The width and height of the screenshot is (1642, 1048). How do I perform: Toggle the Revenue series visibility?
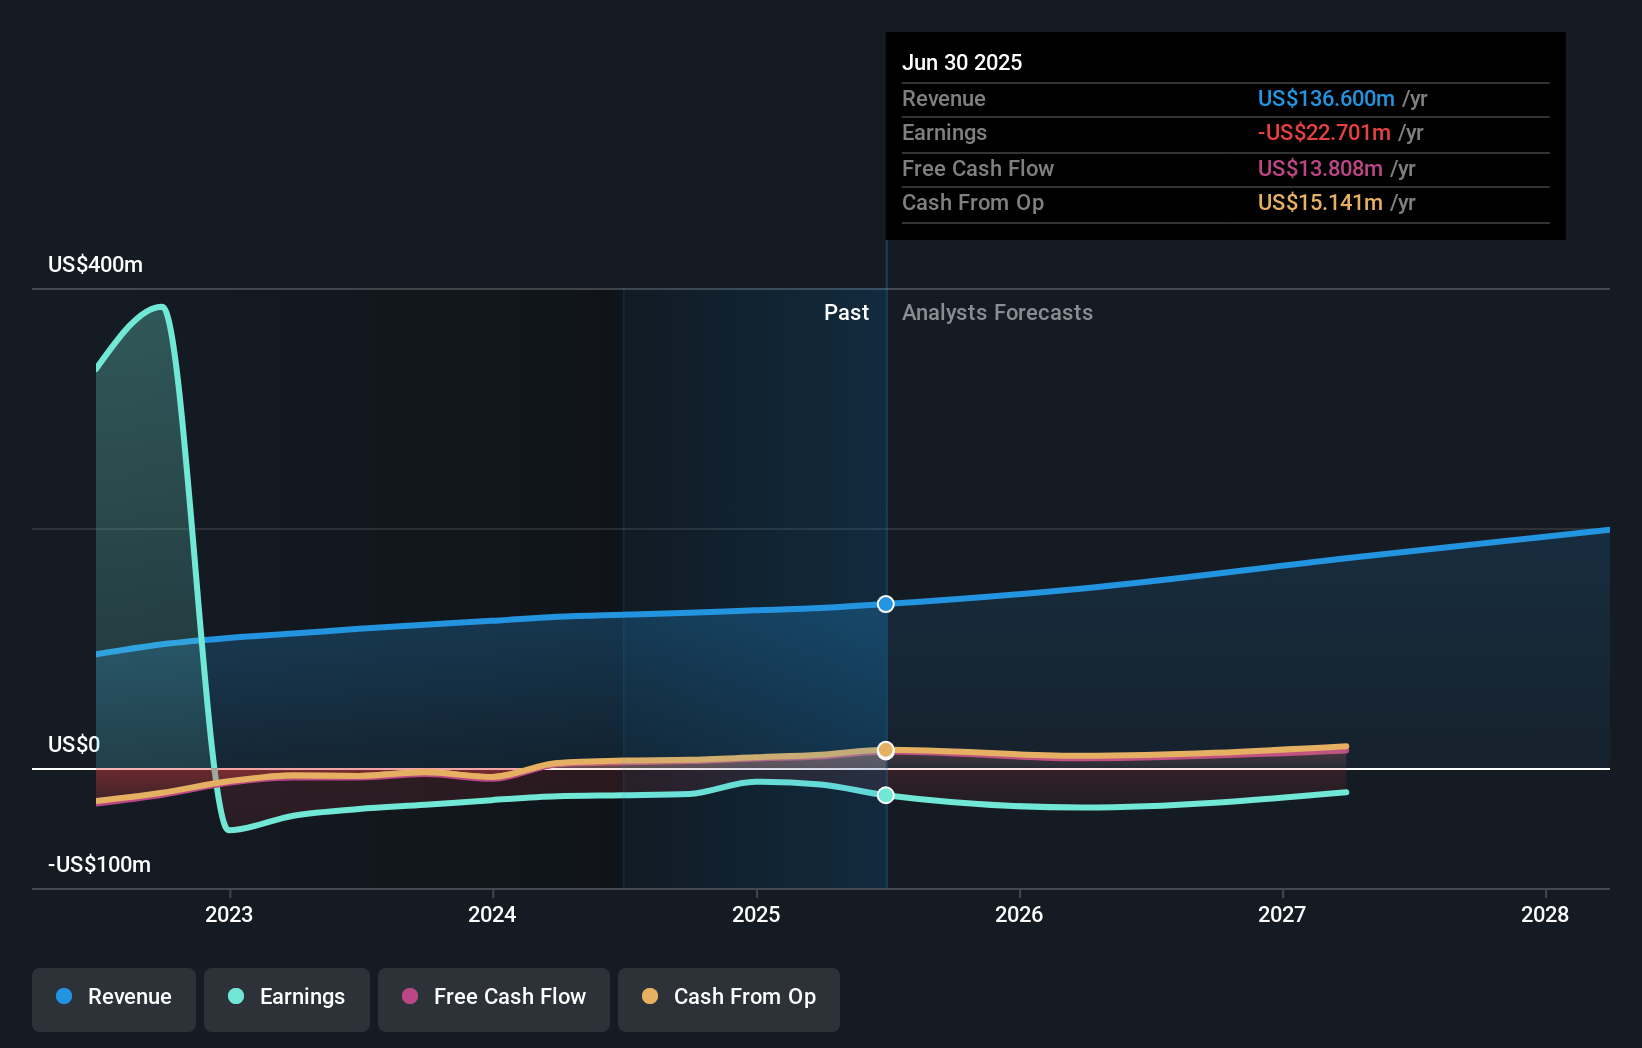coord(113,999)
